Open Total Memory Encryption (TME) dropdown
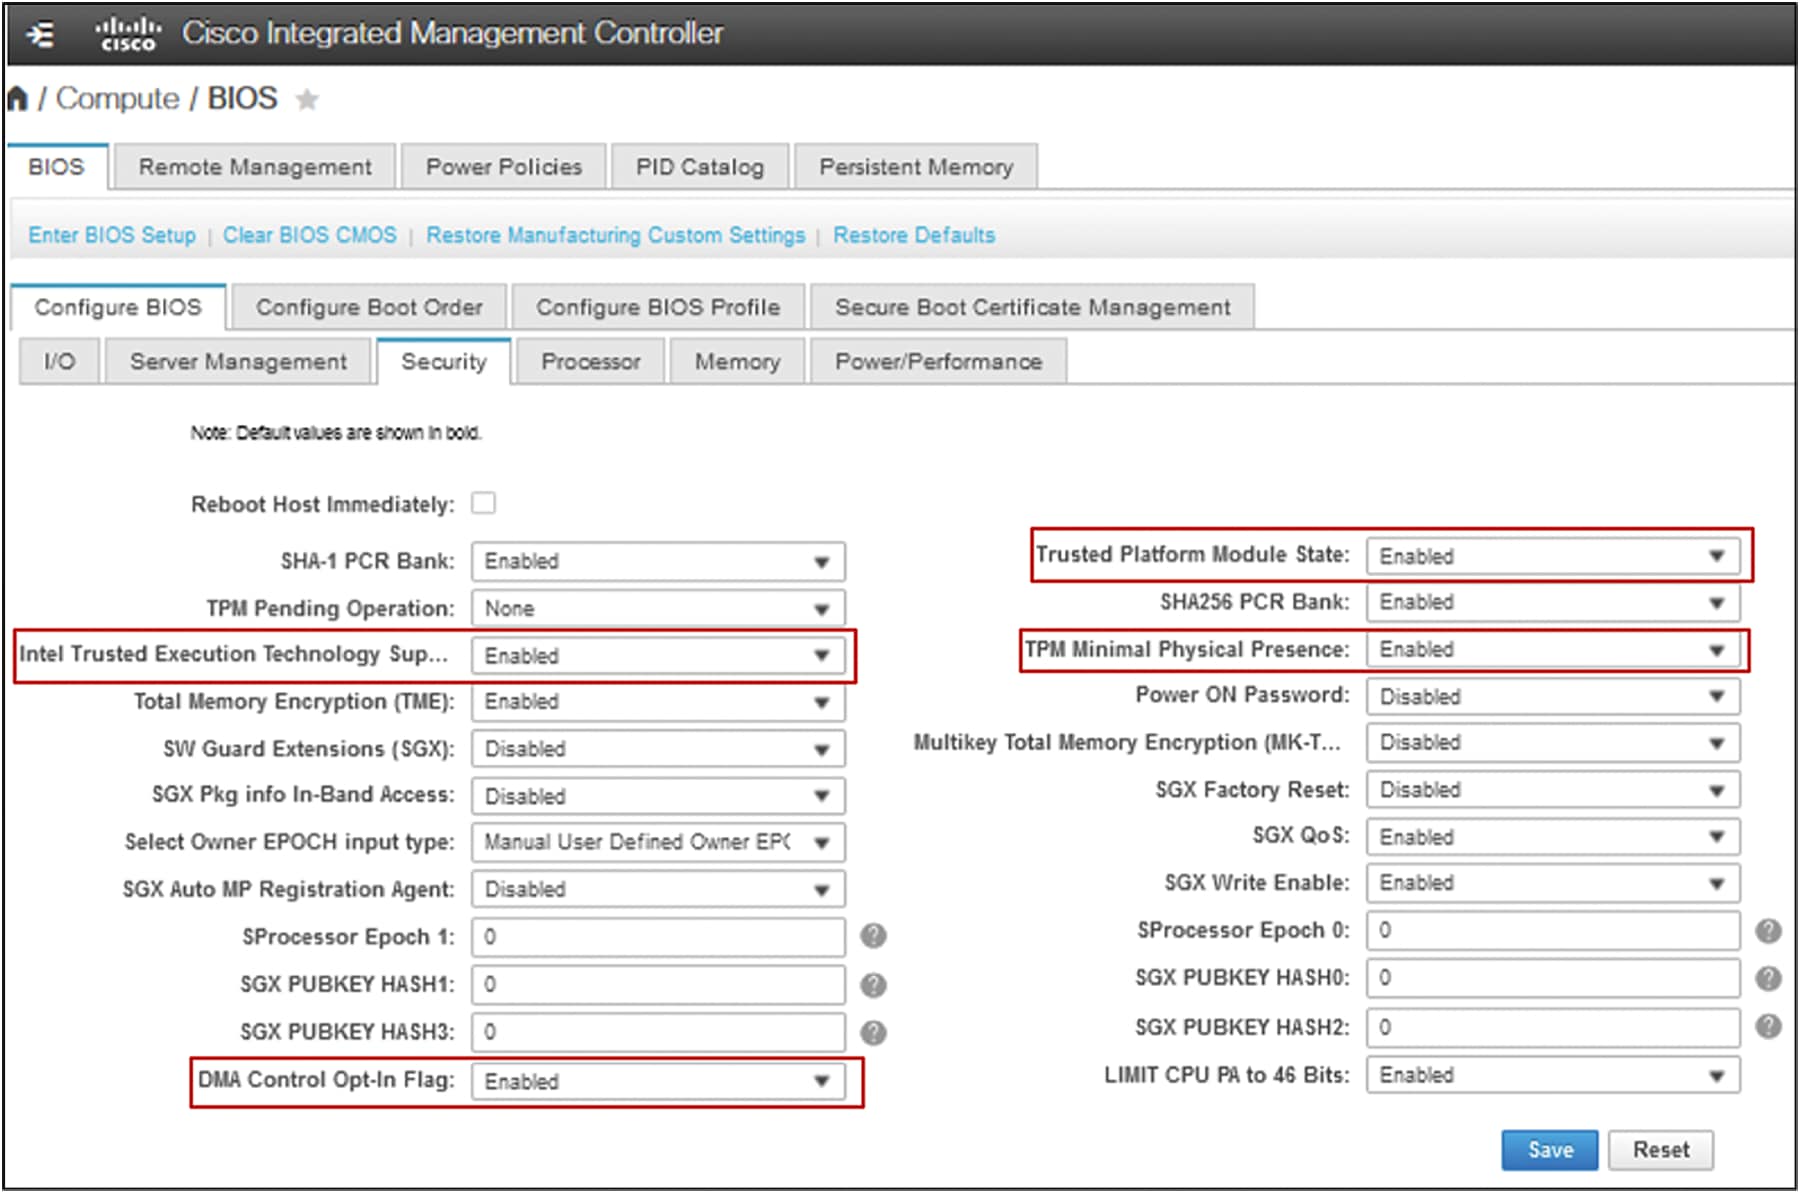1800x1193 pixels. (658, 702)
